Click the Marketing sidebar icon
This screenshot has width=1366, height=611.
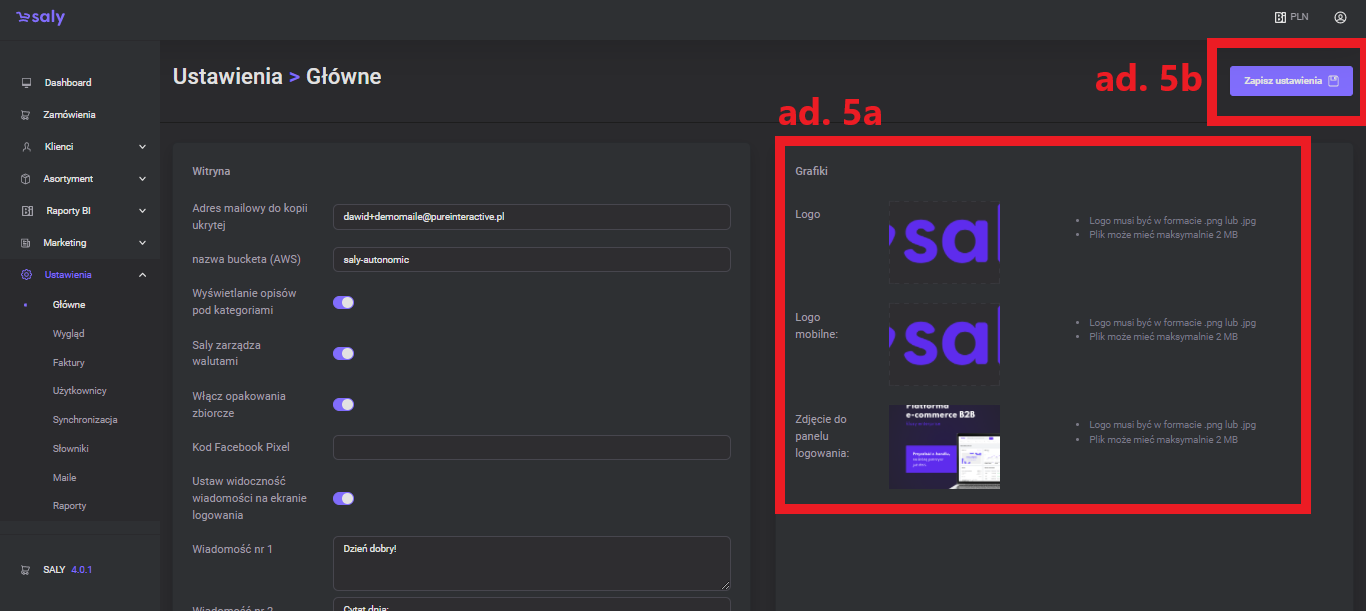(x=26, y=243)
